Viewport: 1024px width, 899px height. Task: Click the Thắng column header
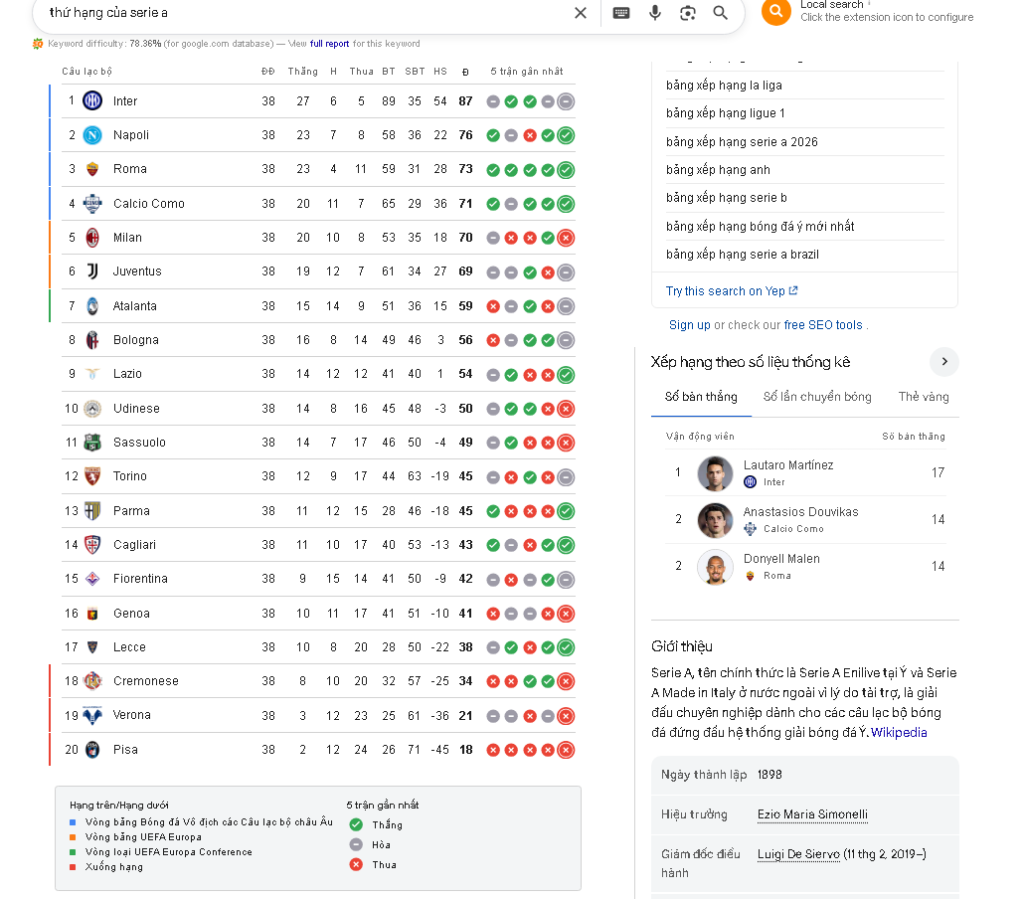pyautogui.click(x=302, y=72)
